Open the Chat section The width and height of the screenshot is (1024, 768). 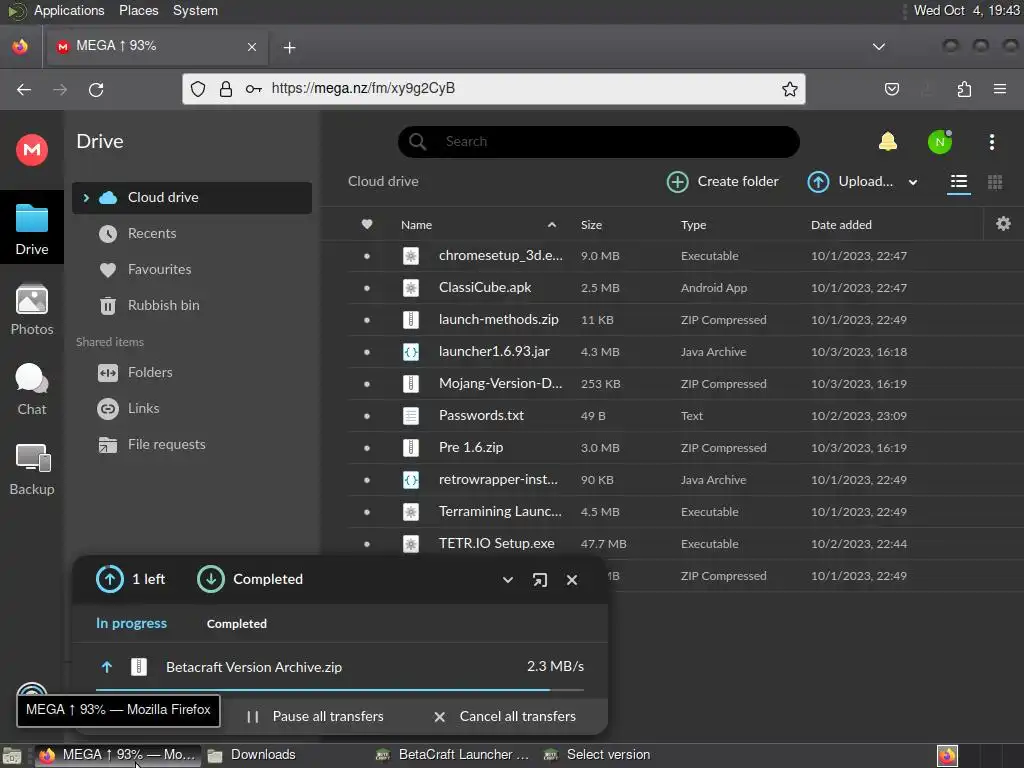(31, 390)
